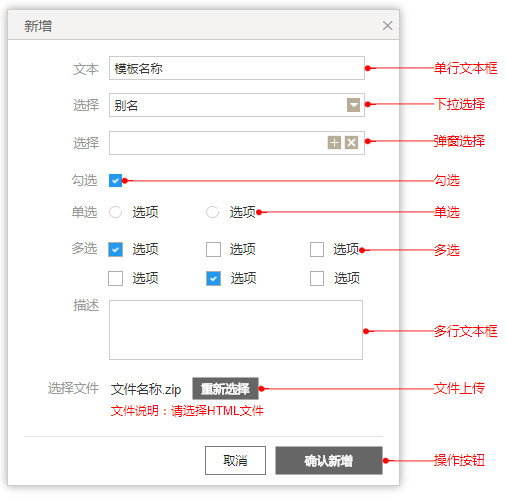Check the middle 多选 option in top row
The width and height of the screenshot is (506, 501).
(213, 249)
